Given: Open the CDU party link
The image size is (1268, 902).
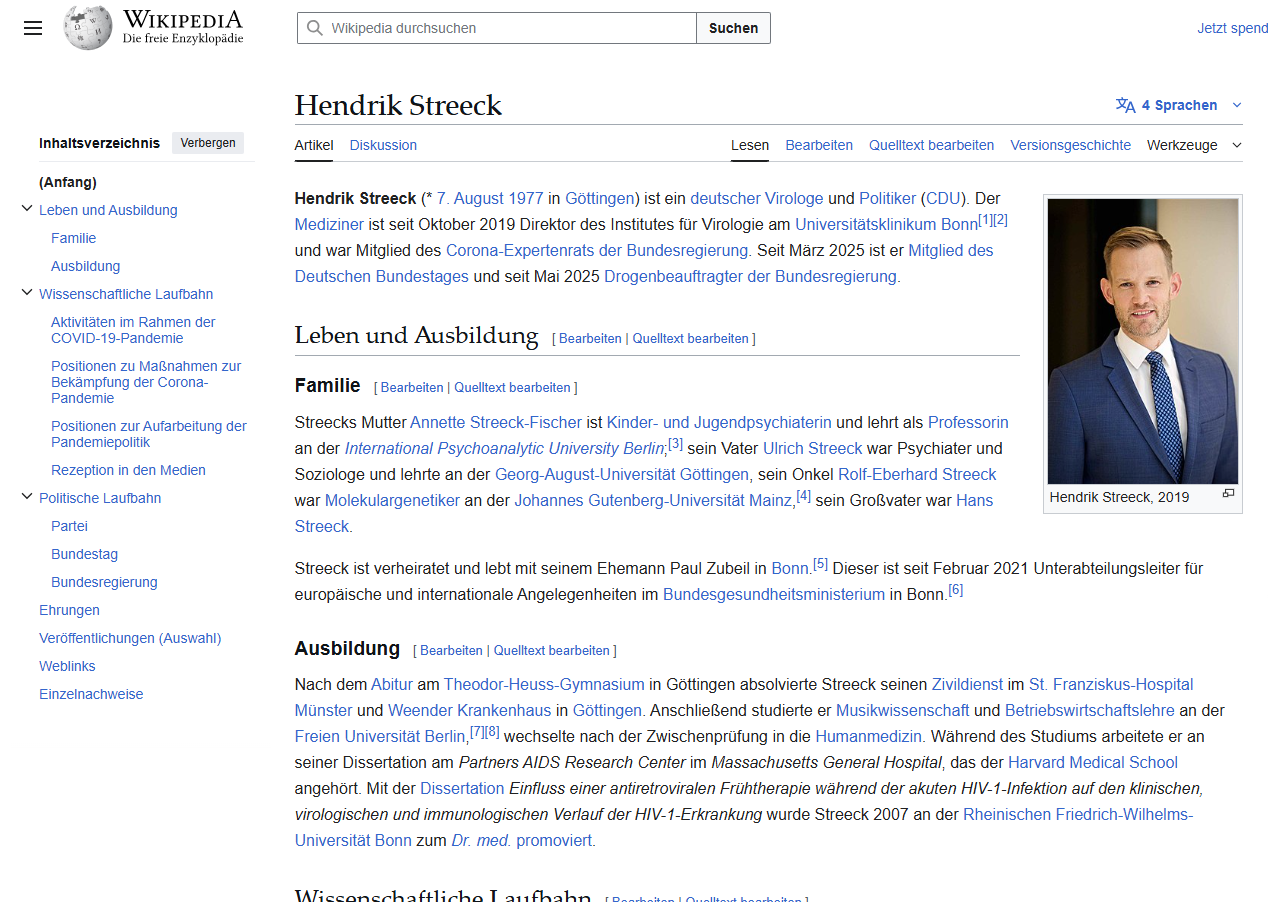Looking at the screenshot, I should pyautogui.click(x=942, y=198).
